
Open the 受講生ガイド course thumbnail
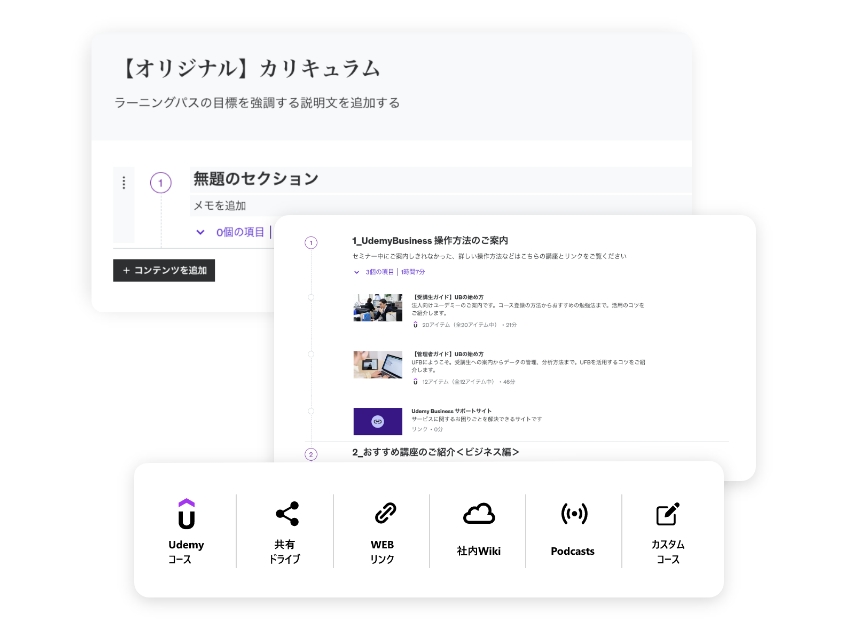378,307
